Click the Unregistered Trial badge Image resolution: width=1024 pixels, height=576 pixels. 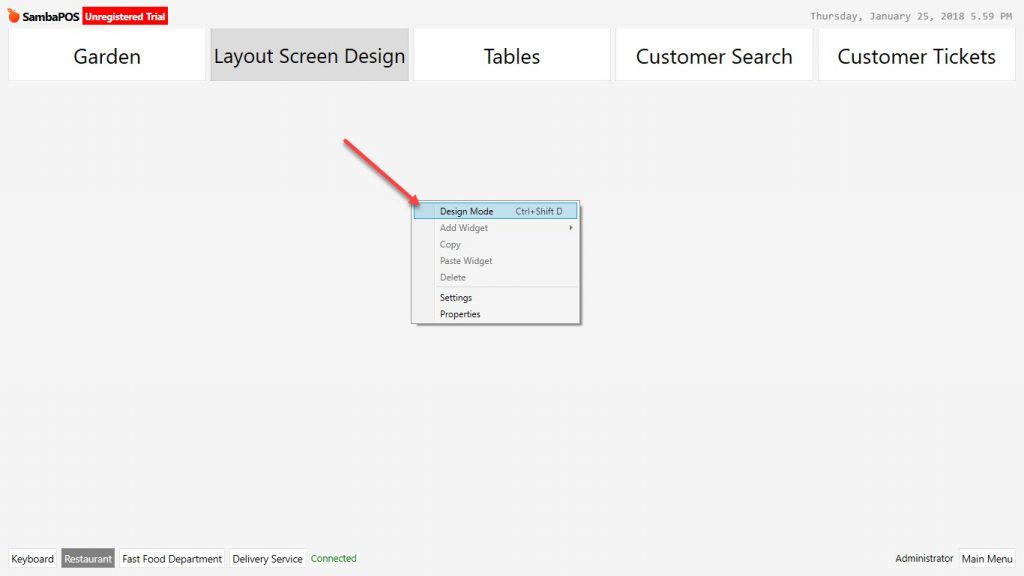[x=125, y=16]
